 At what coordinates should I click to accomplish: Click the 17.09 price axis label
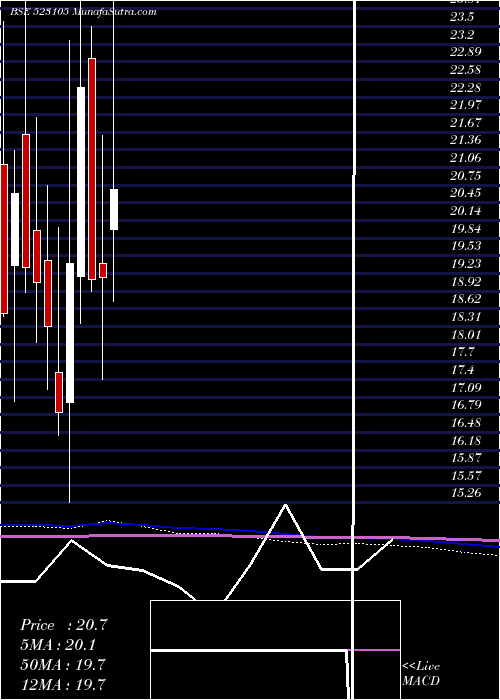point(466,387)
